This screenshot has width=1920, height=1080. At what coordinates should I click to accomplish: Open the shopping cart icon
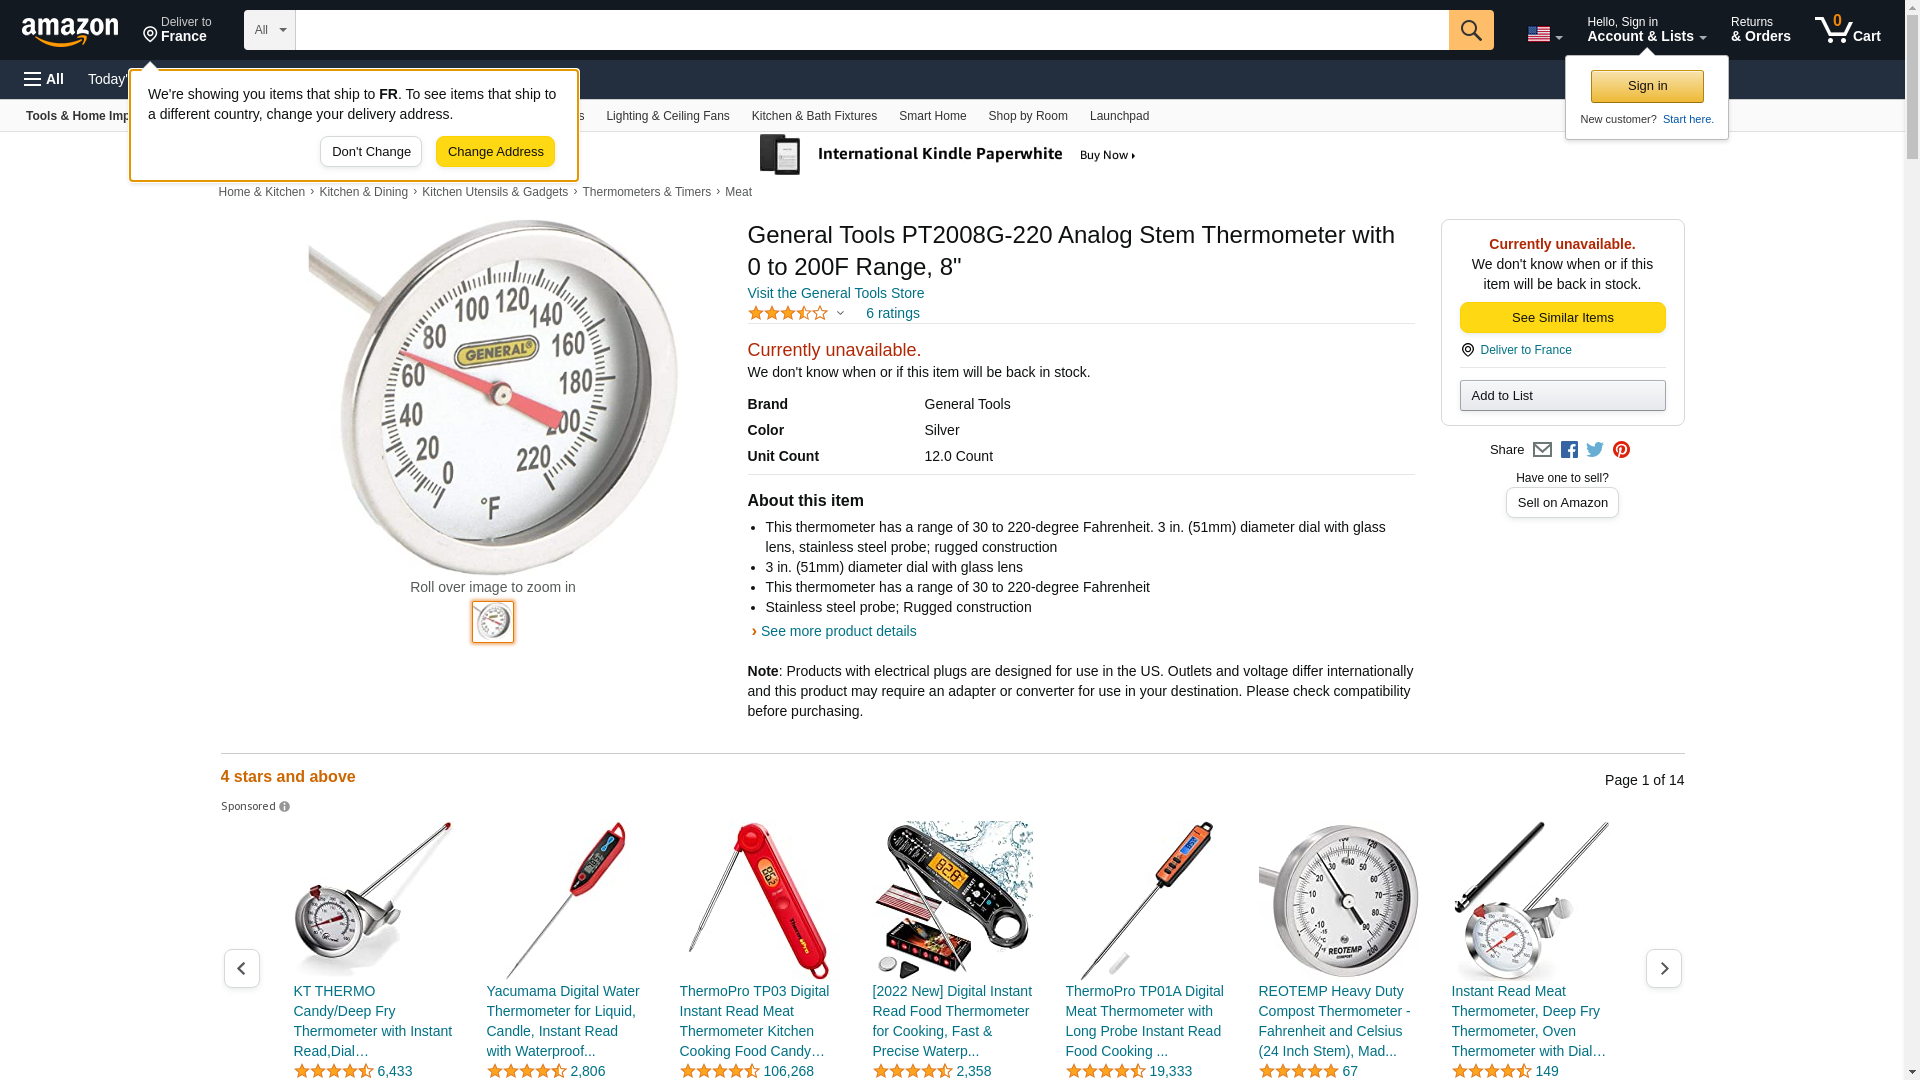[x=1848, y=30]
